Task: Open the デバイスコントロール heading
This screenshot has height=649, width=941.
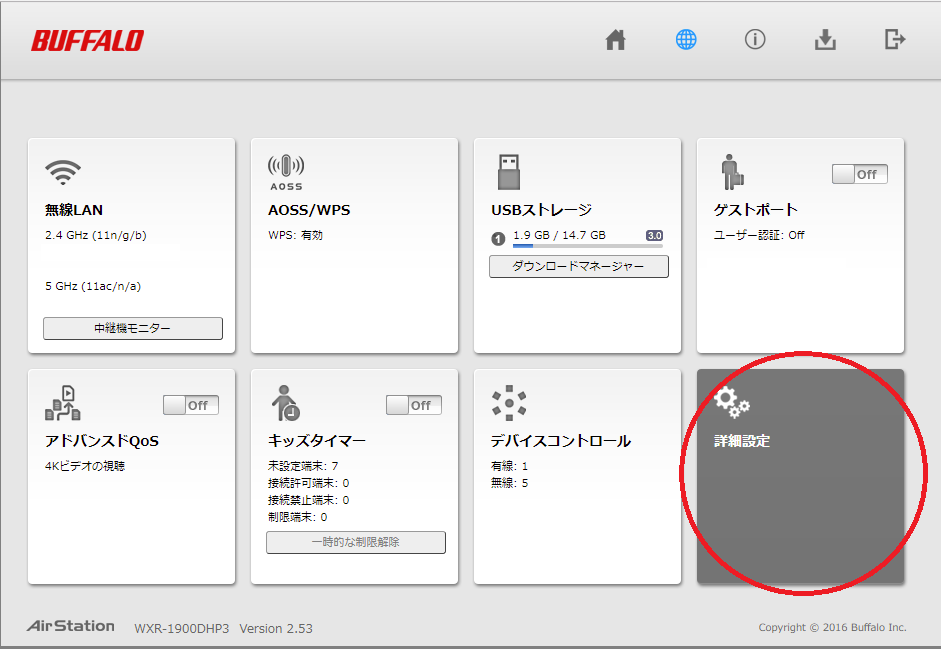Action: point(561,441)
